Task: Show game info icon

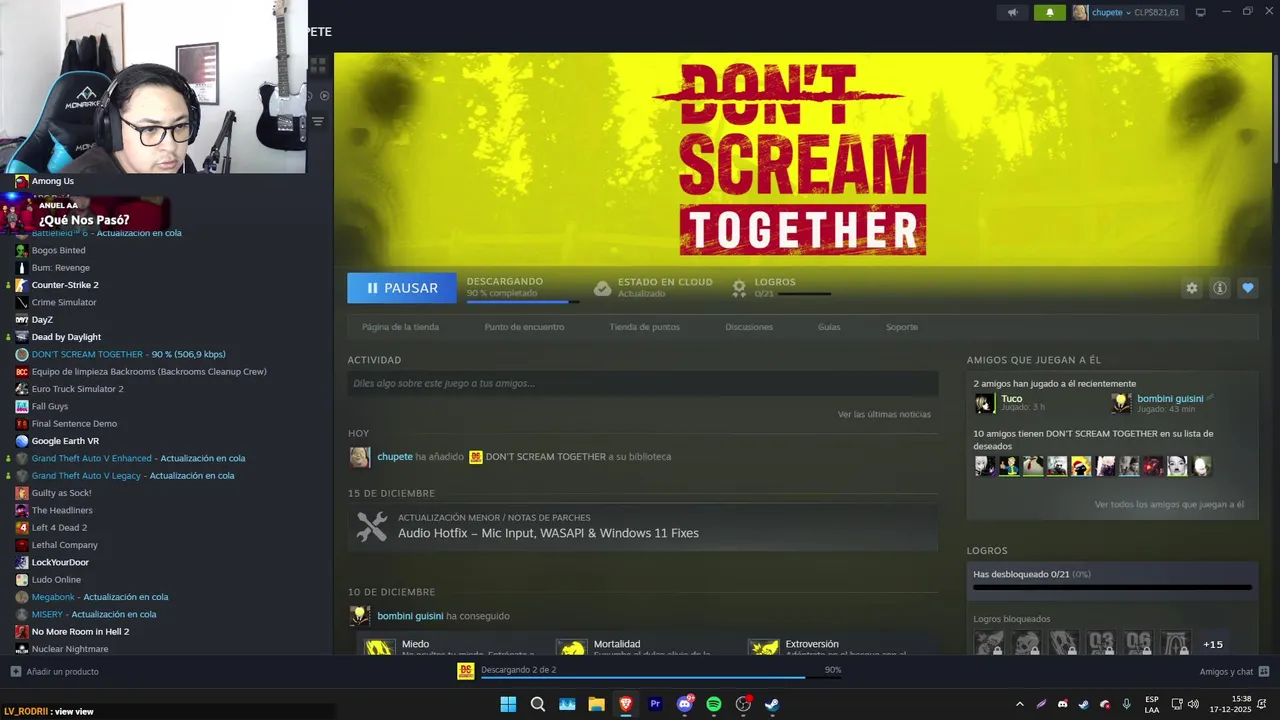Action: (1220, 288)
